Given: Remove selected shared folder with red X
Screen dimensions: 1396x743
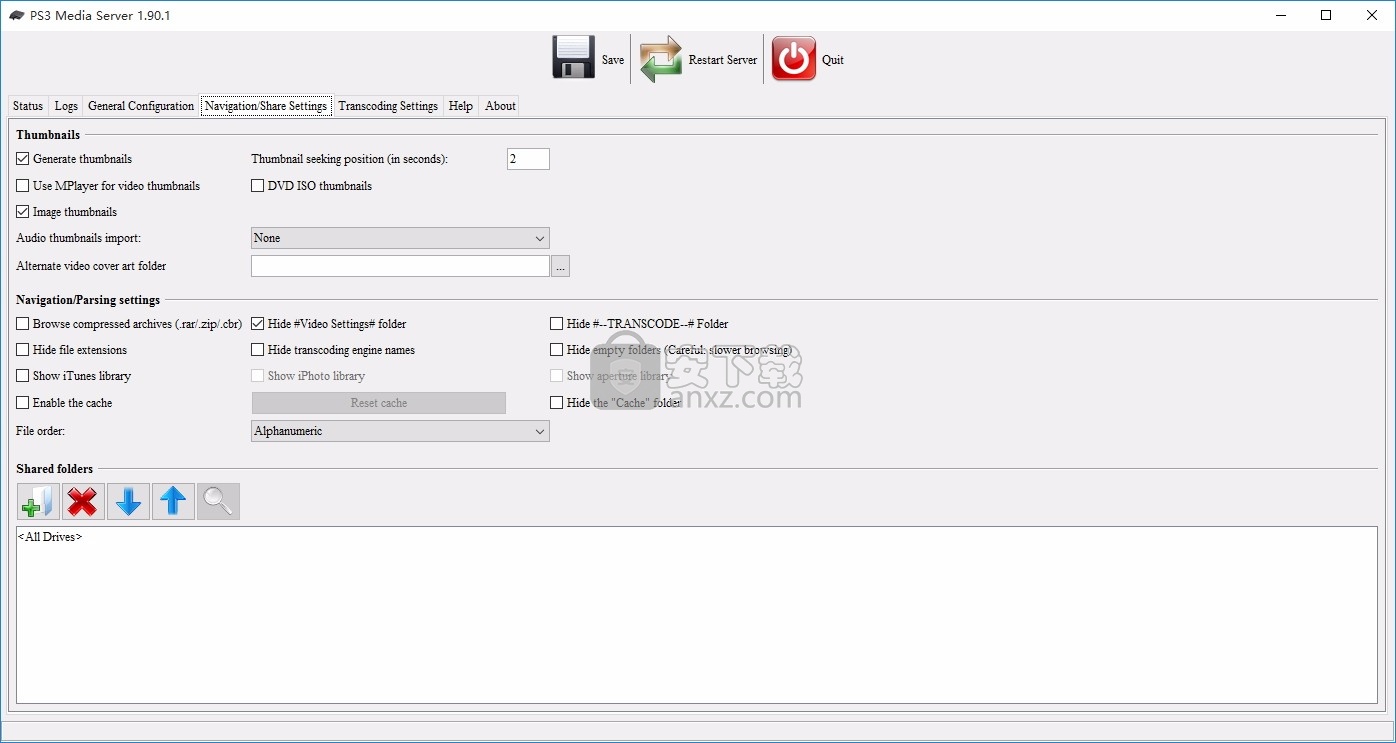Looking at the screenshot, I should point(83,501).
